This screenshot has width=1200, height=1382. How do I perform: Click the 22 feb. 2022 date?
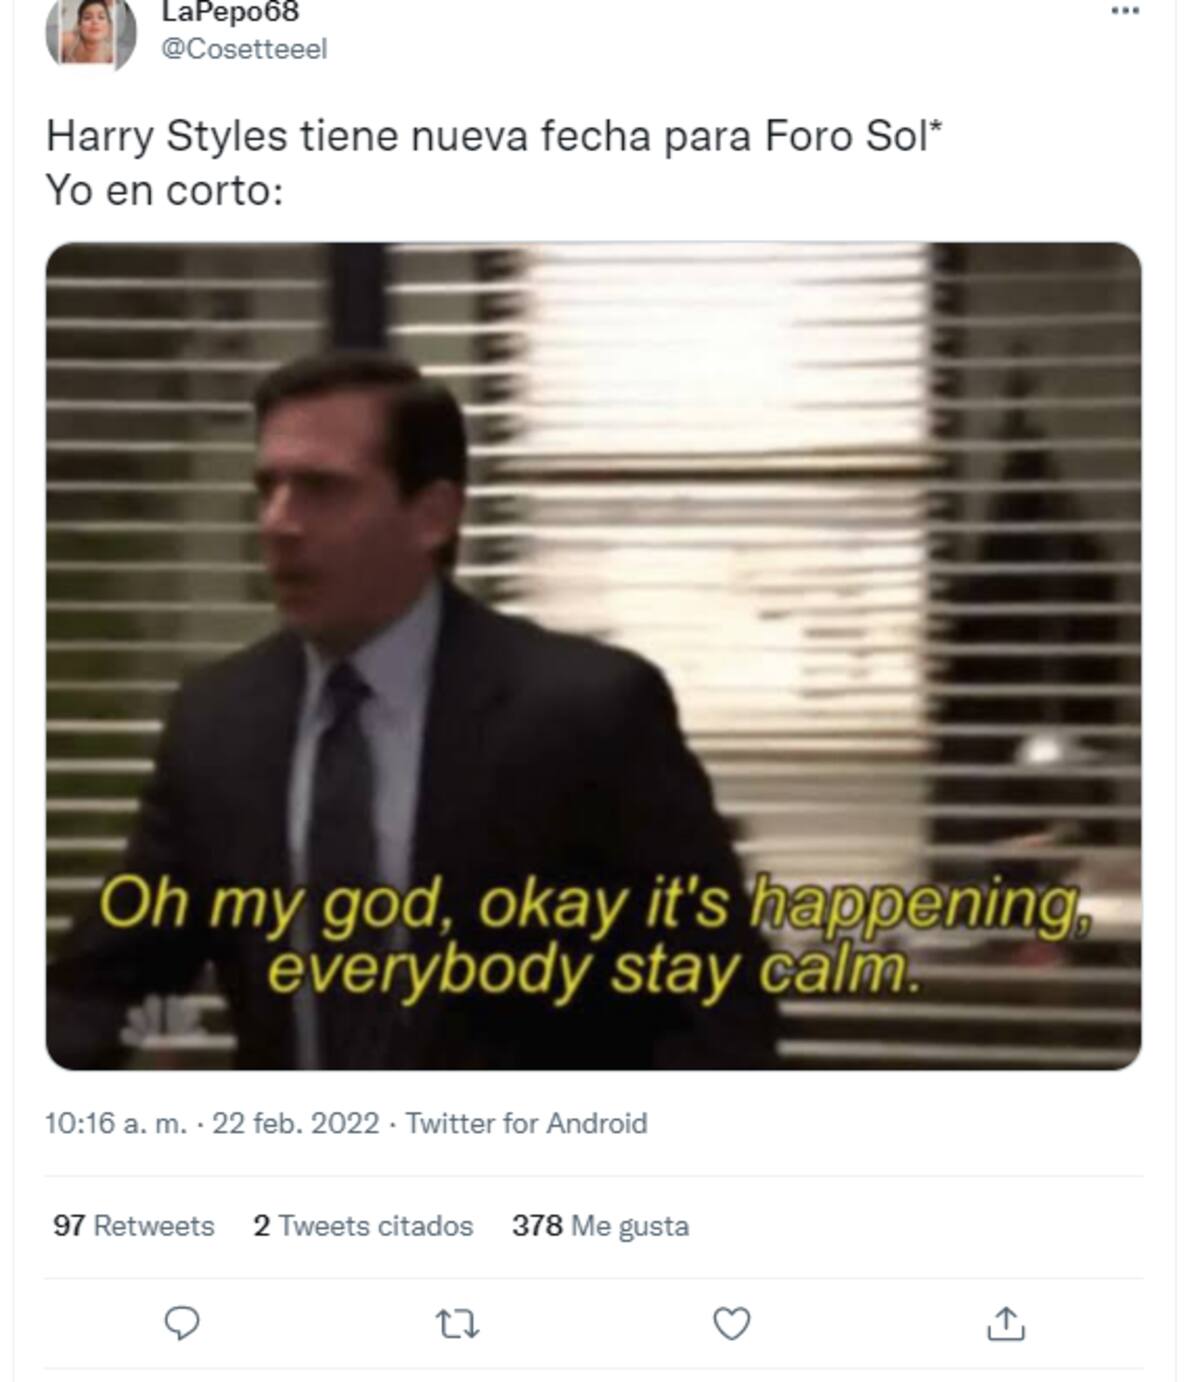(296, 1124)
